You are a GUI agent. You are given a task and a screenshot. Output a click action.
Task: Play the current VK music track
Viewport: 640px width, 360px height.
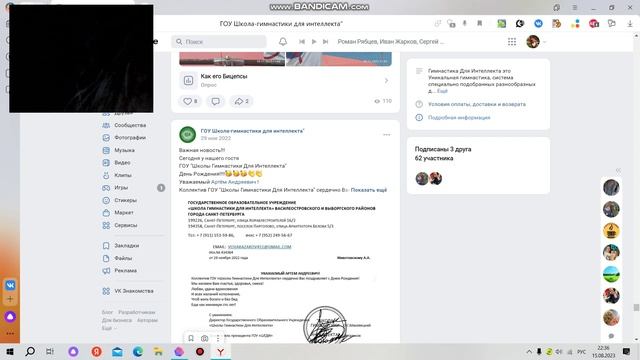[x=314, y=42]
